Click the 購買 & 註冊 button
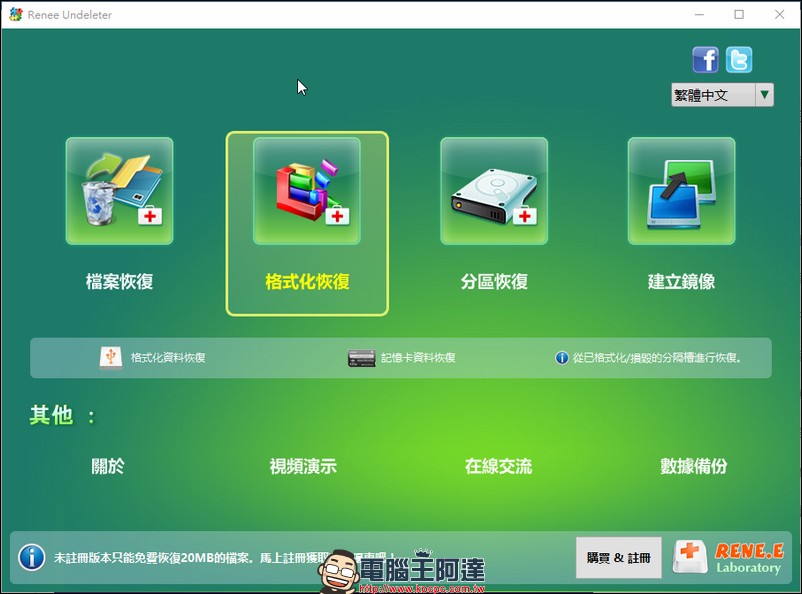 coord(618,557)
